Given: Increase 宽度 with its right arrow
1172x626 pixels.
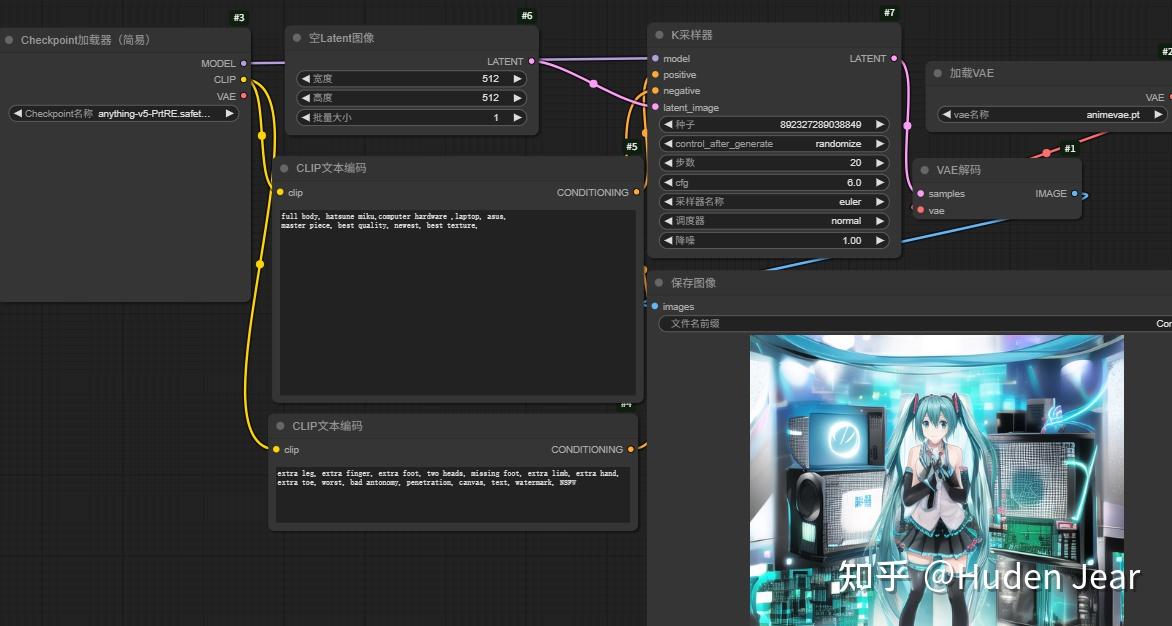Looking at the screenshot, I should tap(517, 78).
